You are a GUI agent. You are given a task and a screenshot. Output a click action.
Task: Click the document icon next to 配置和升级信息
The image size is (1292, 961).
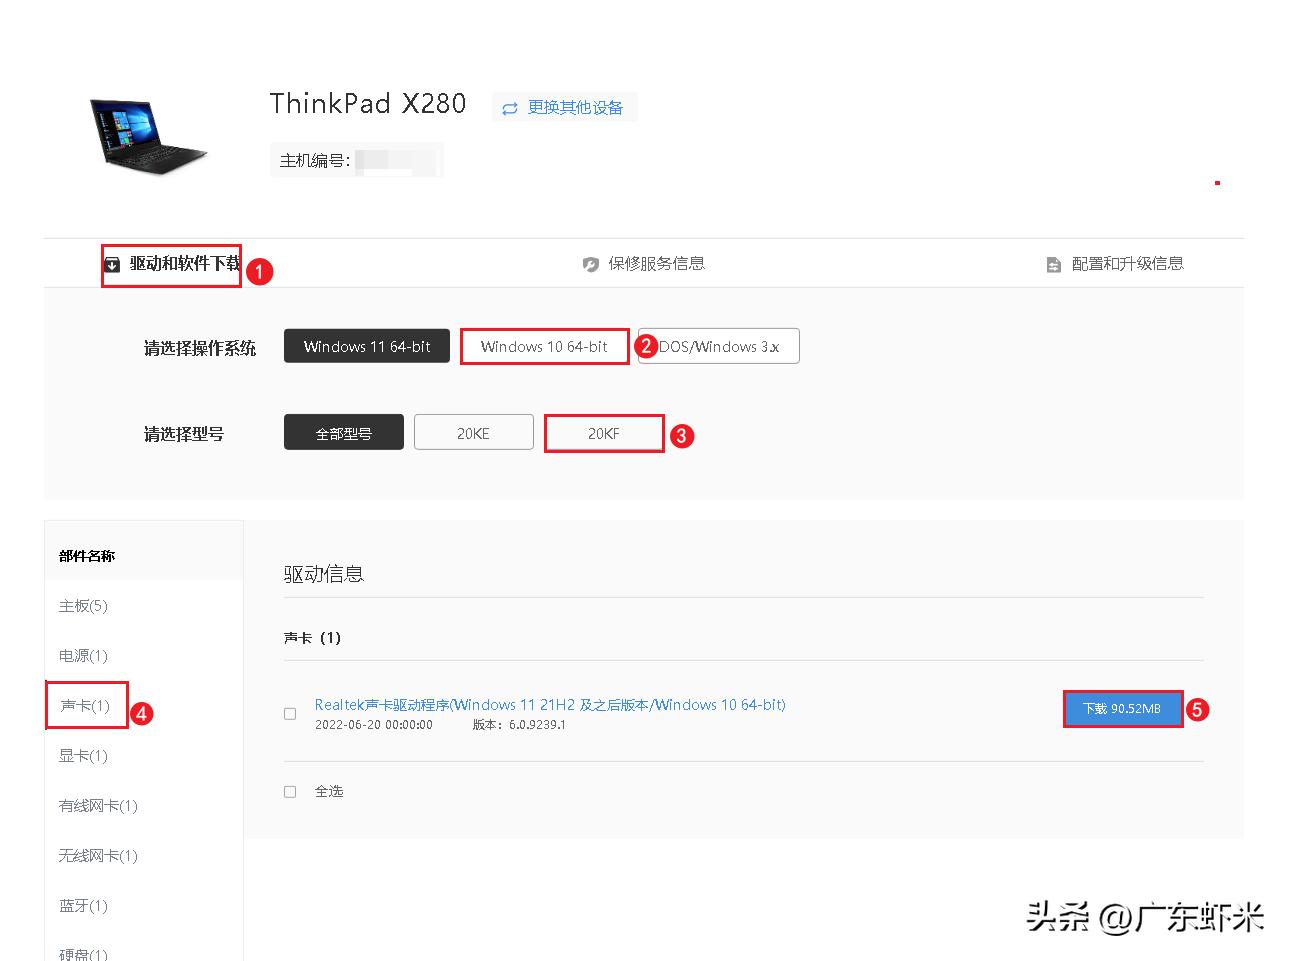click(x=1052, y=263)
